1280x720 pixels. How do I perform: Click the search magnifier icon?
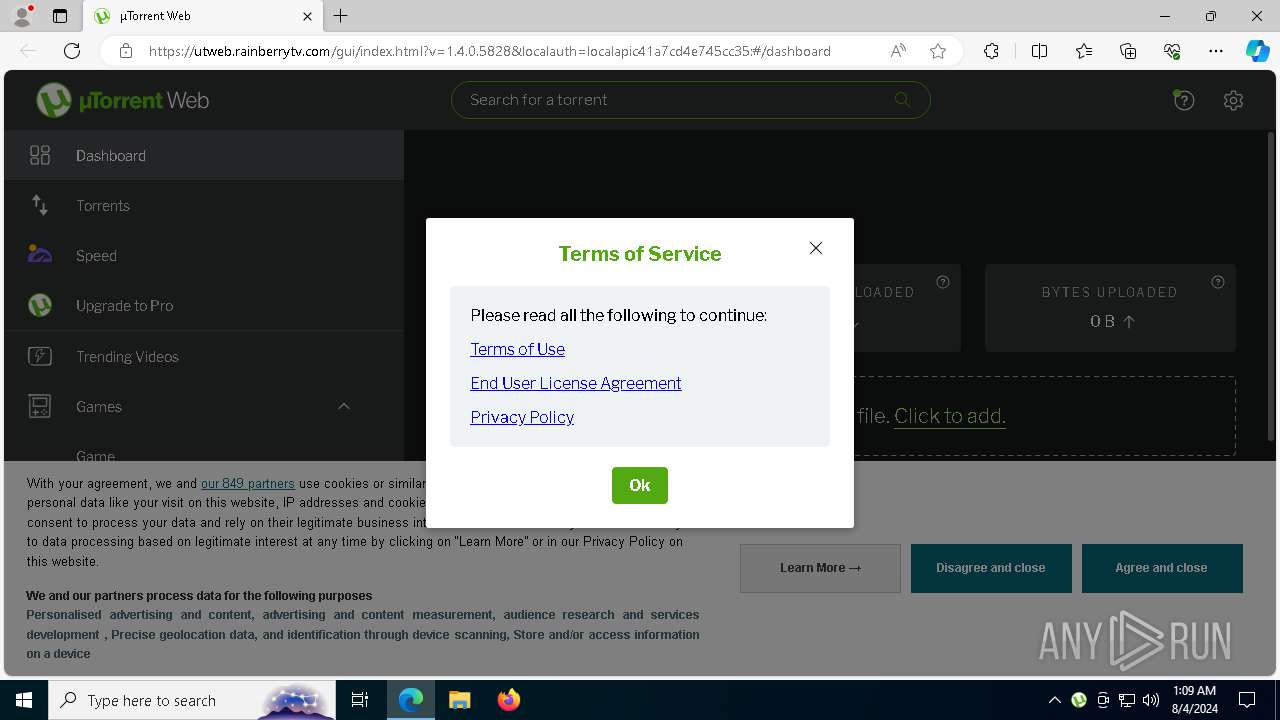(x=902, y=99)
